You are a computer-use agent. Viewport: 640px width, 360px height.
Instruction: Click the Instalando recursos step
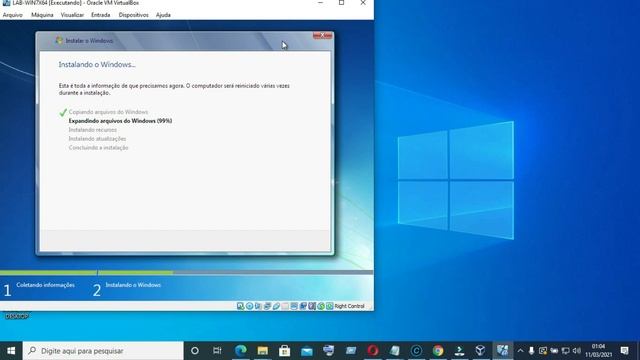pos(93,130)
